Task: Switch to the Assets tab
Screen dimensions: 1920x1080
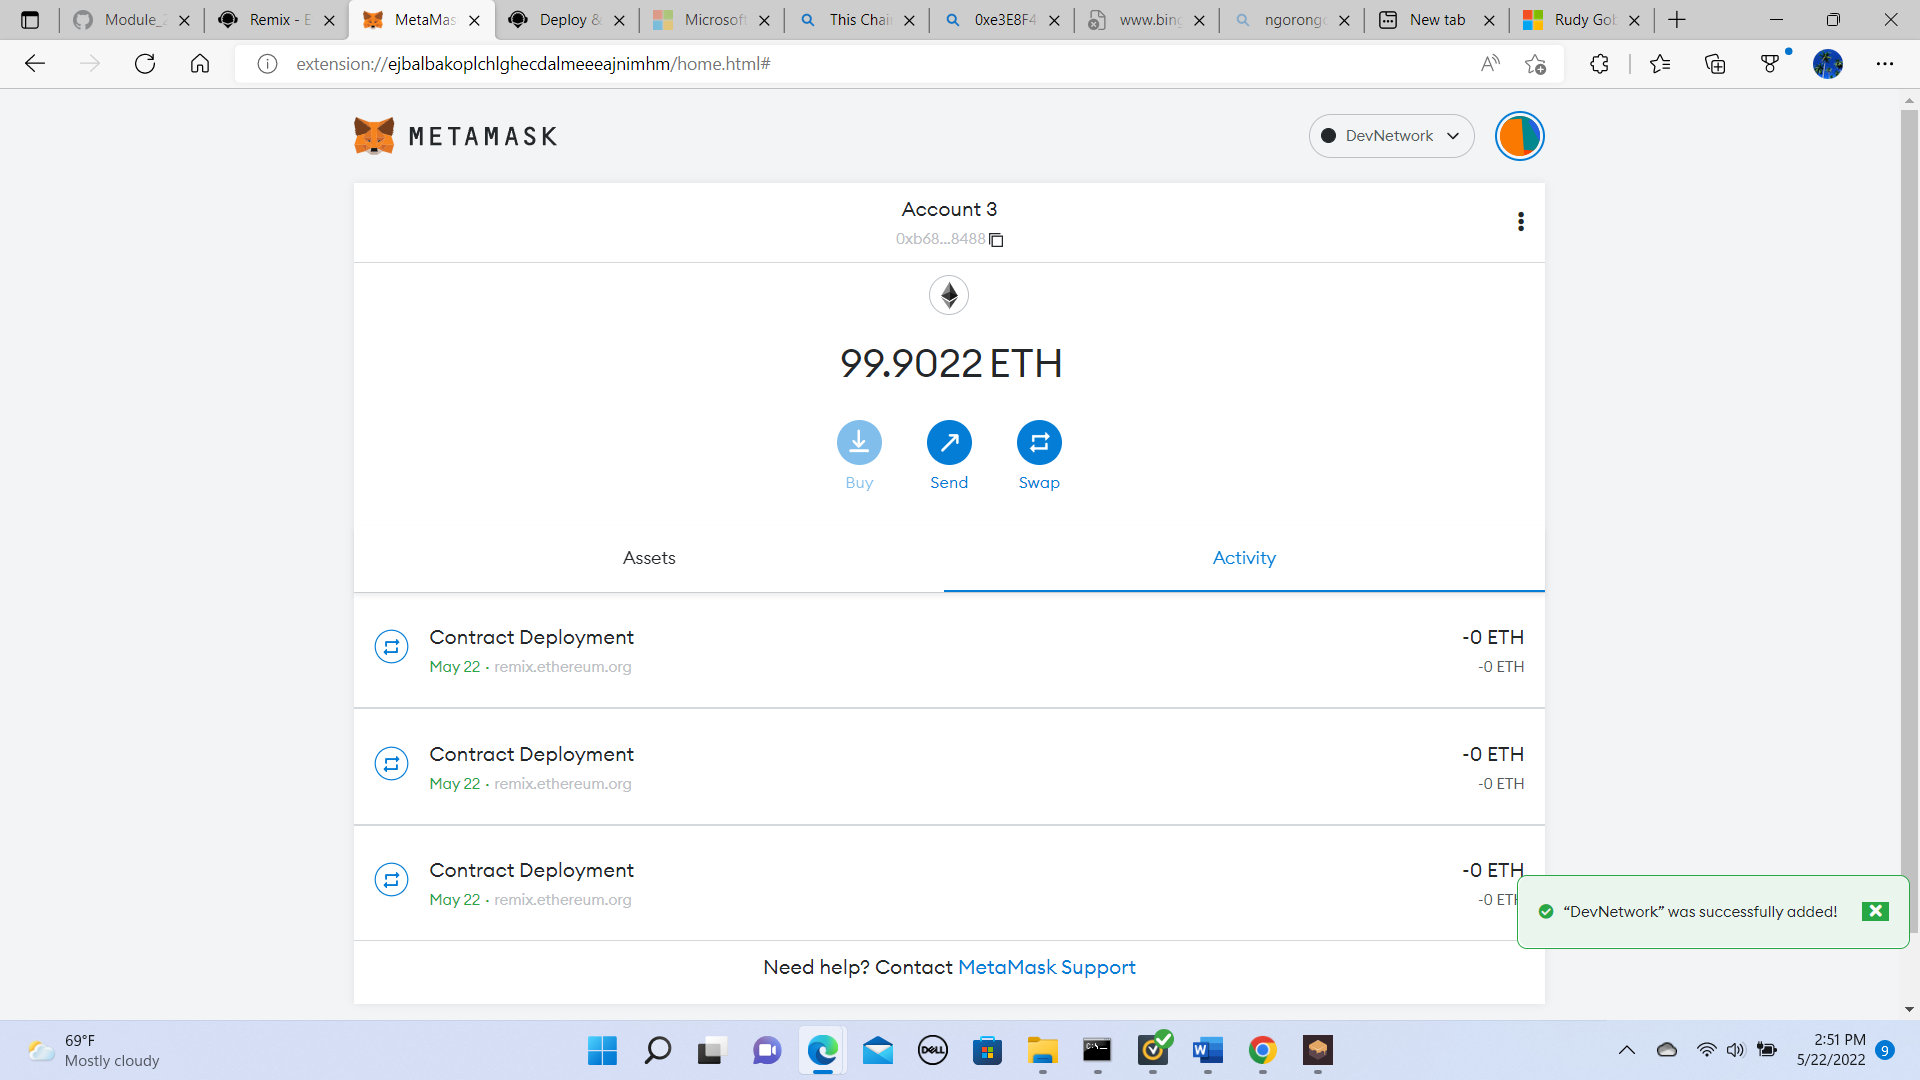Action: pyautogui.click(x=648, y=558)
